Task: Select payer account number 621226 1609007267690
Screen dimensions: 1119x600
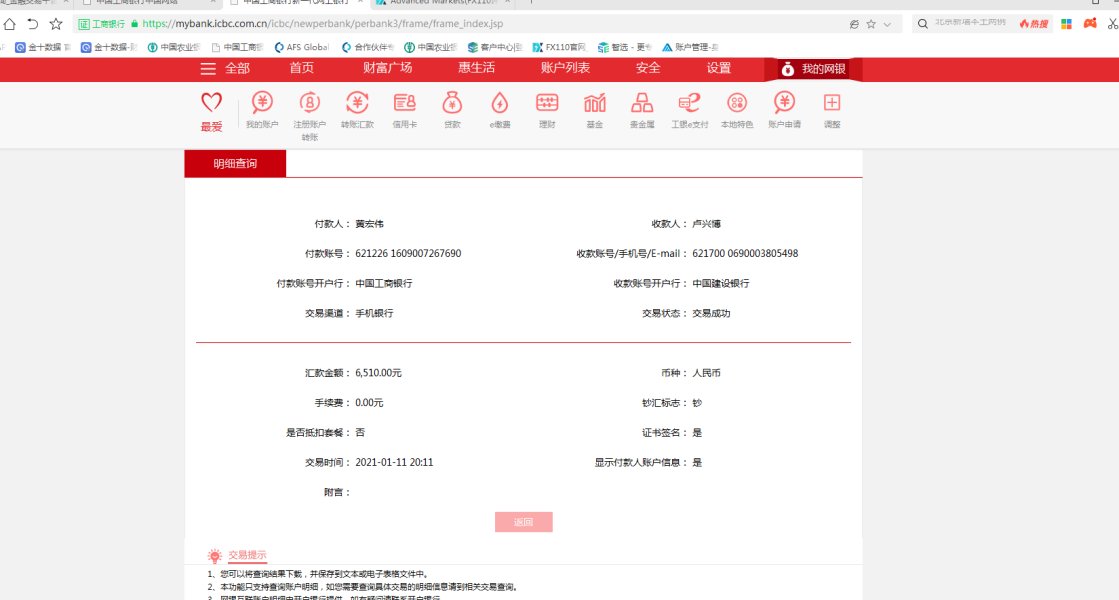Action: [x=408, y=253]
